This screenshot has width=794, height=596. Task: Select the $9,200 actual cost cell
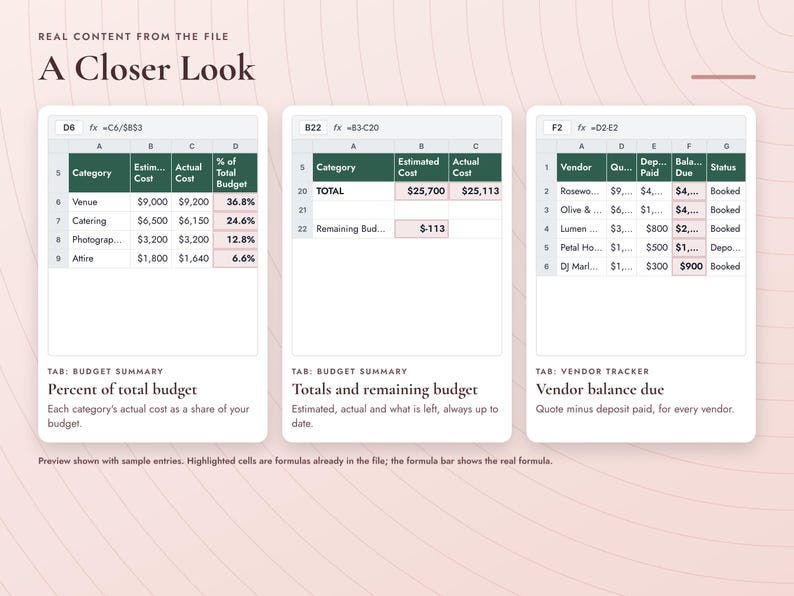point(192,202)
